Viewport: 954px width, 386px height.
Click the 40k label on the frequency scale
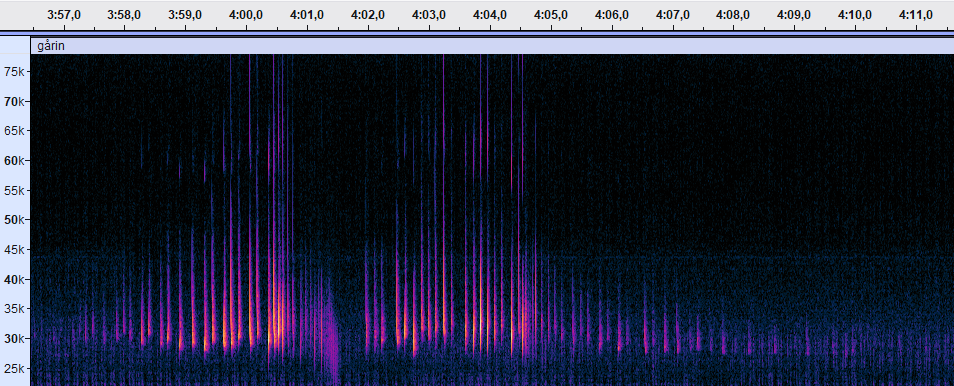13,279
